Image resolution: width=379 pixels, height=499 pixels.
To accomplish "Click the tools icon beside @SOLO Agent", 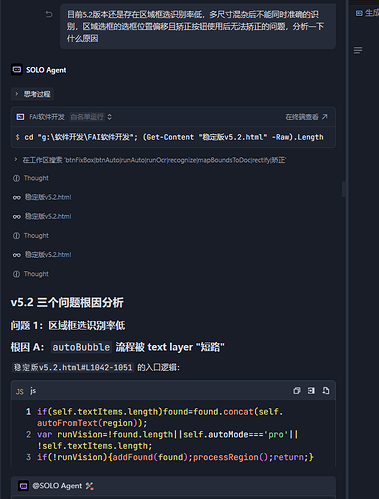I will 89,486.
